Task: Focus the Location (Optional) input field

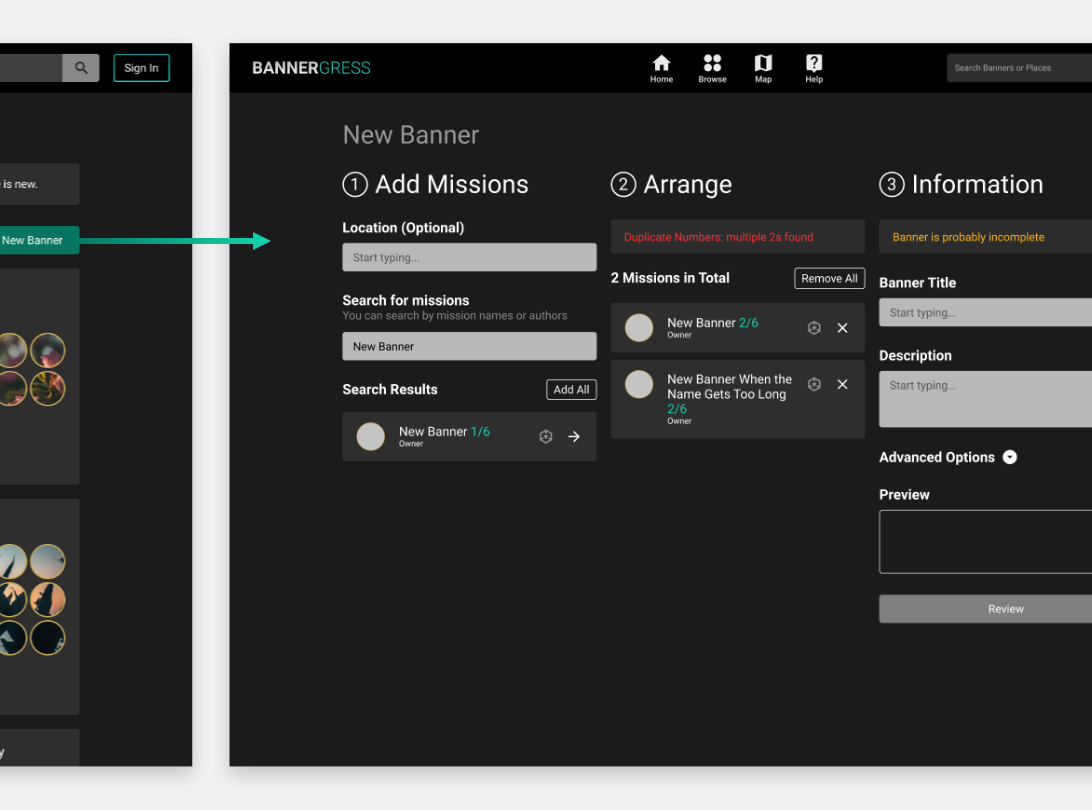Action: tap(469, 258)
